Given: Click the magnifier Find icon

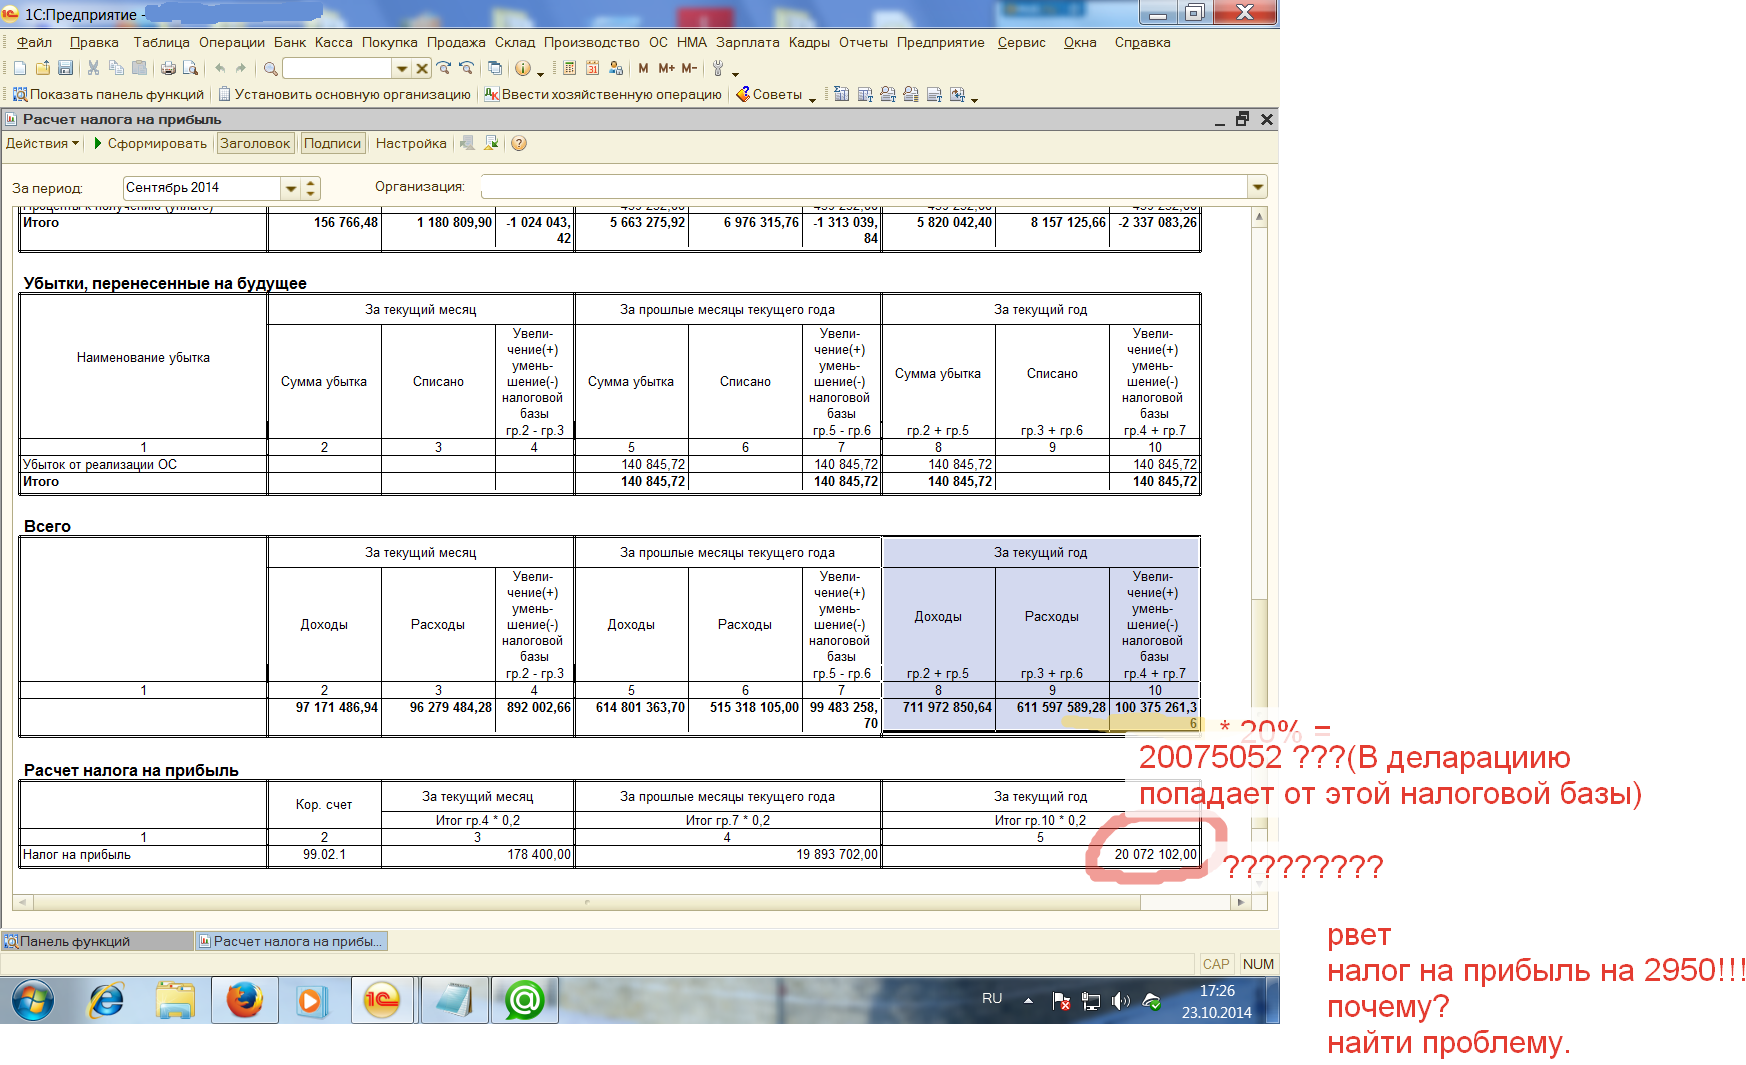Looking at the screenshot, I should pyautogui.click(x=270, y=68).
